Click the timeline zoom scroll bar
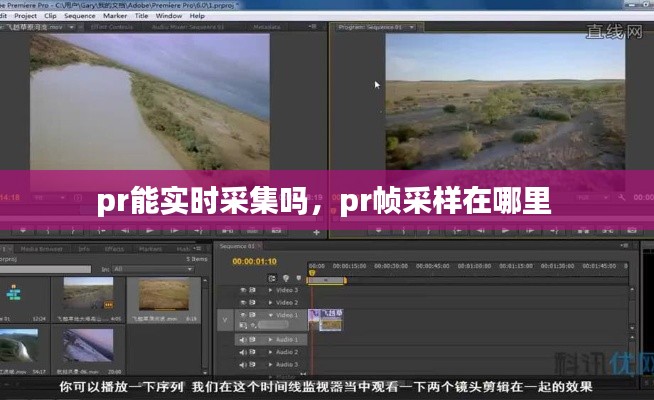The image size is (654, 400). click(x=326, y=281)
